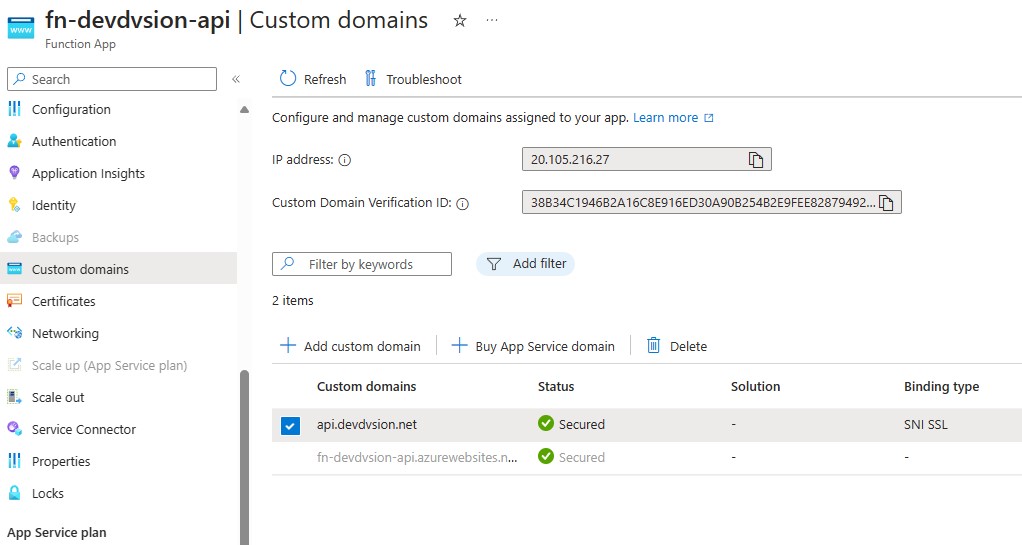
Task: Click the Identity key icon
Action: tap(14, 205)
